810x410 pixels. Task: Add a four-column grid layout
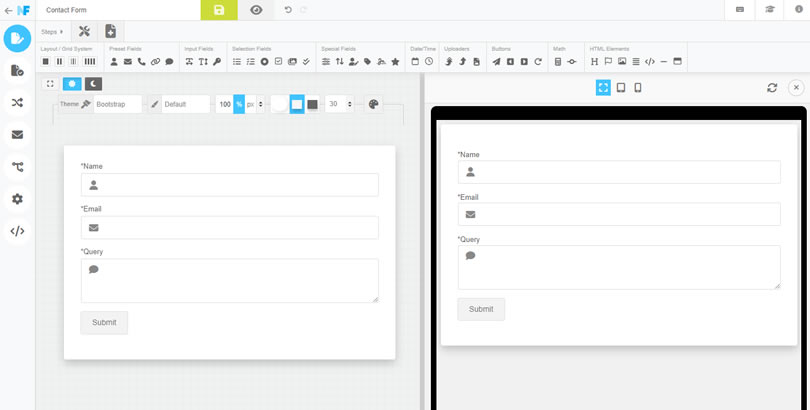pyautogui.click(x=90, y=61)
